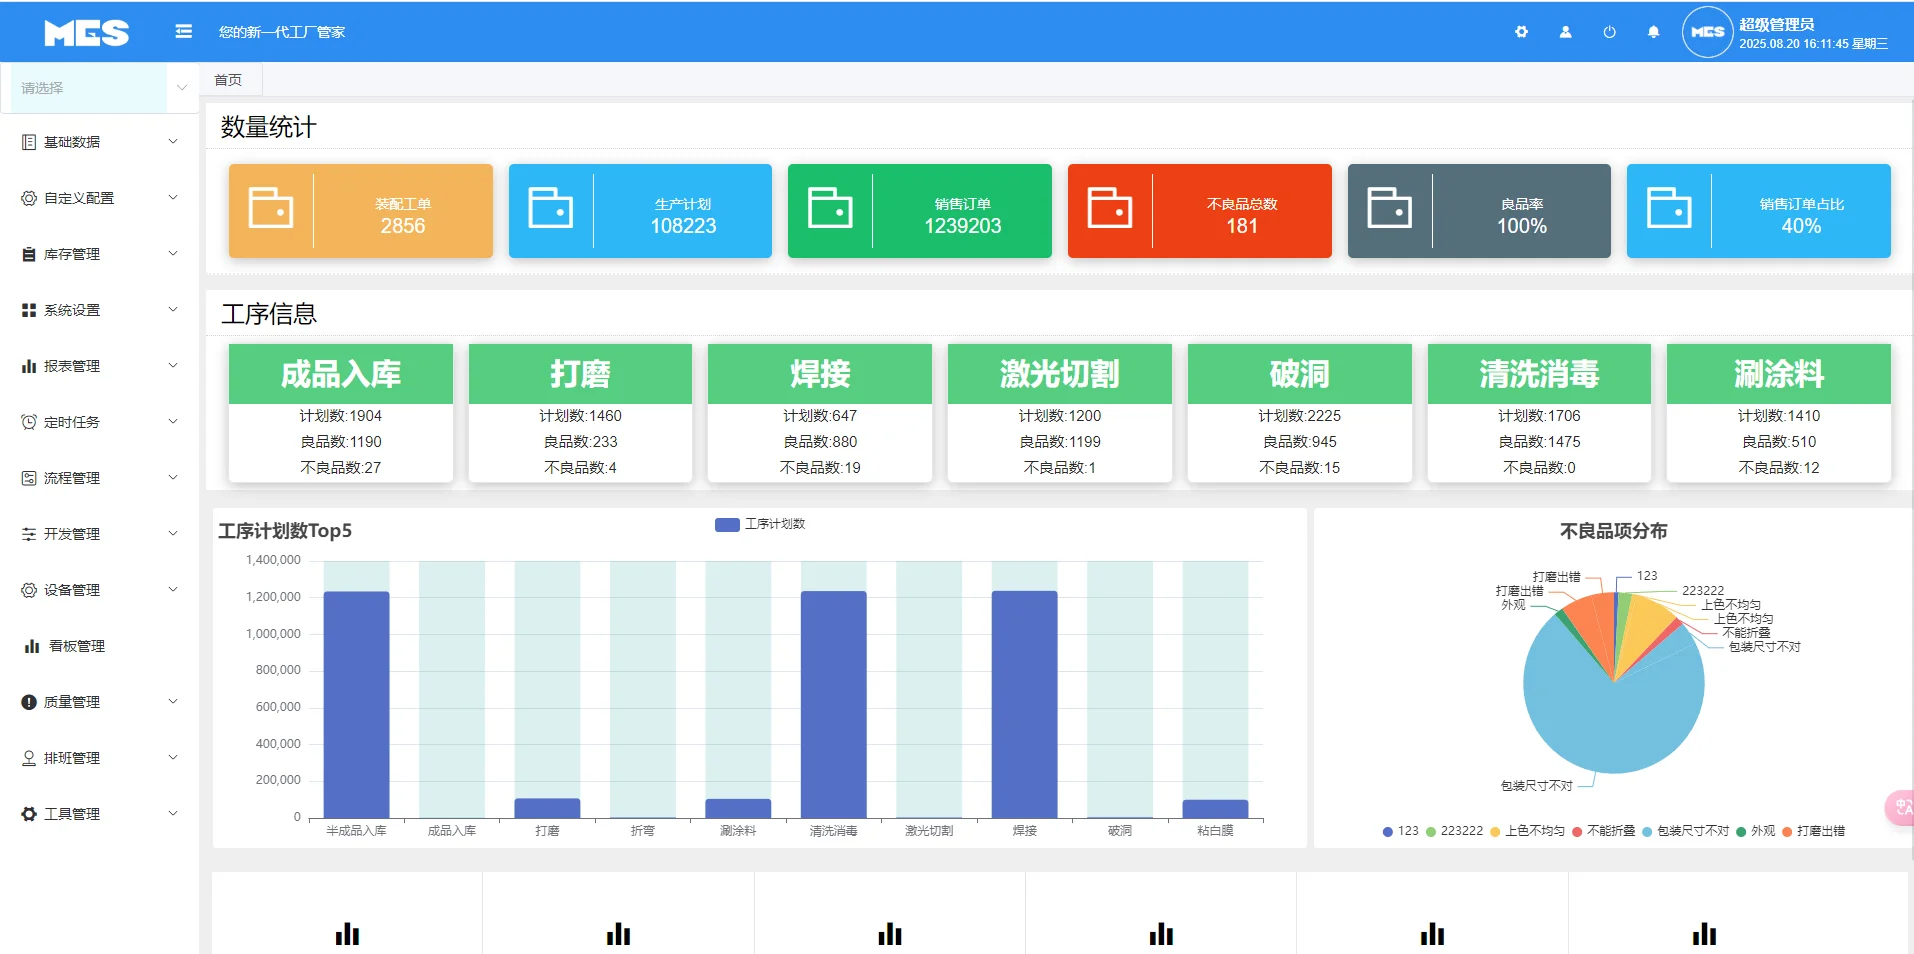Click the 破洞 process card header

click(x=1300, y=374)
